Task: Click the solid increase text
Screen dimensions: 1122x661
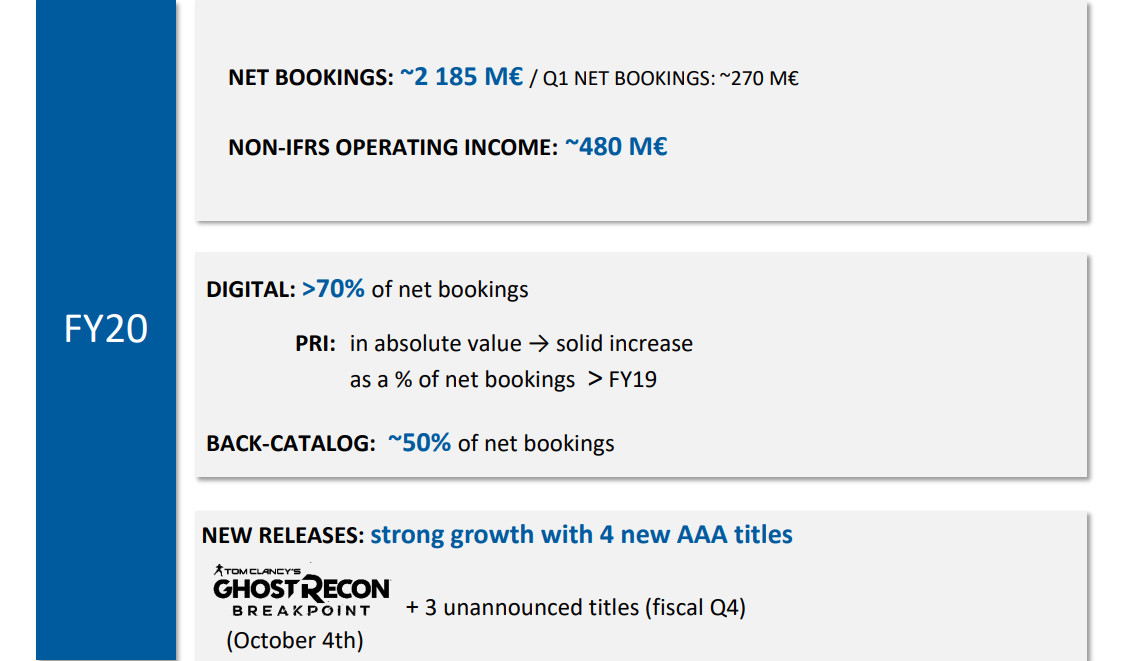Action: [624, 344]
